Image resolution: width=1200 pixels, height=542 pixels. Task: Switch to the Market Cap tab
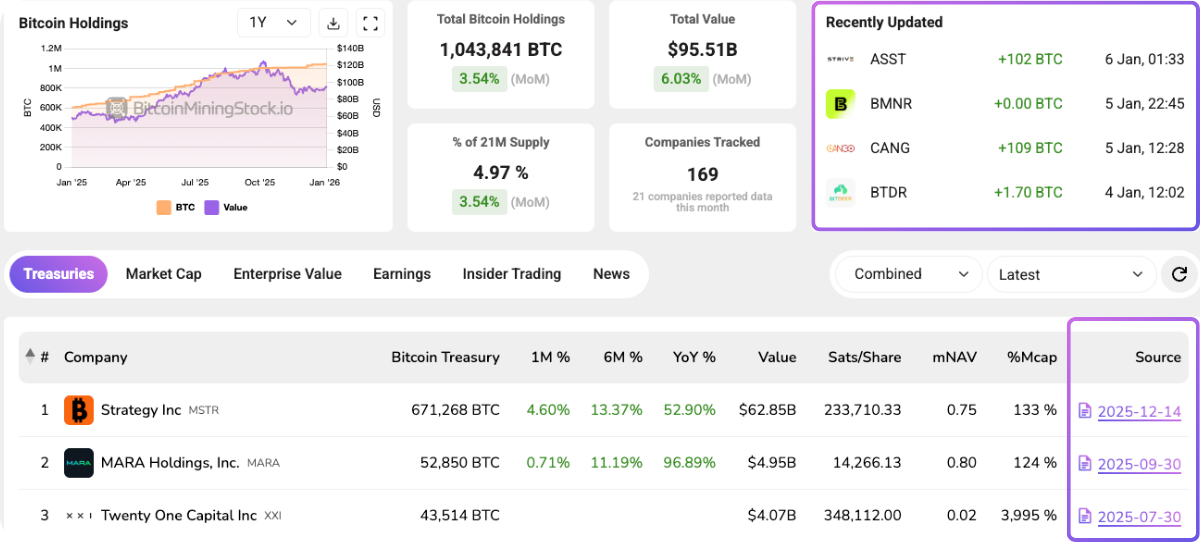tap(163, 274)
